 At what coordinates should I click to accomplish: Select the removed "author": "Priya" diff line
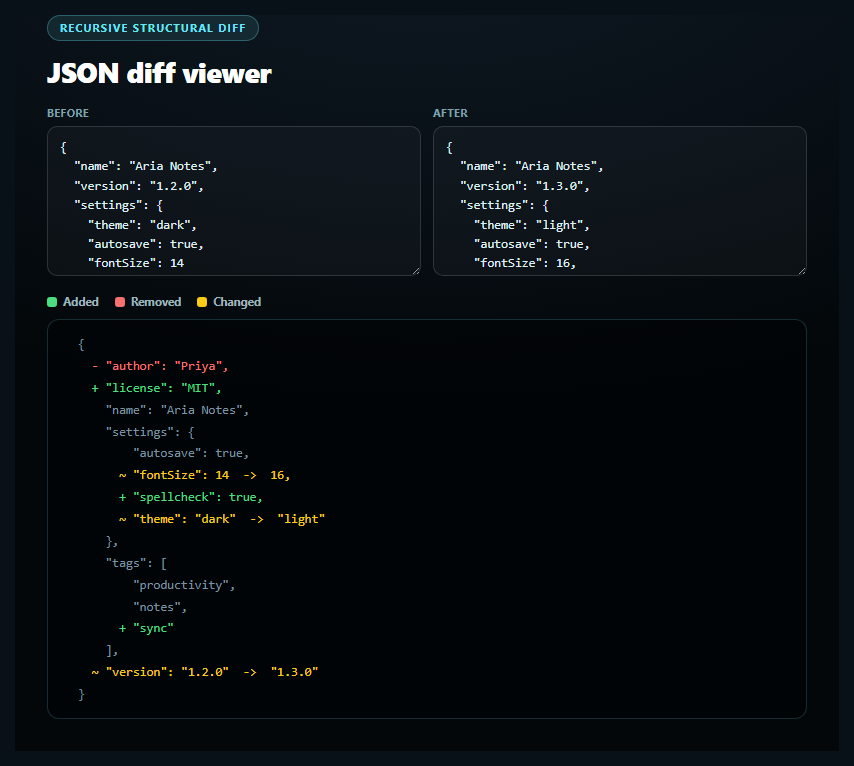pos(160,366)
